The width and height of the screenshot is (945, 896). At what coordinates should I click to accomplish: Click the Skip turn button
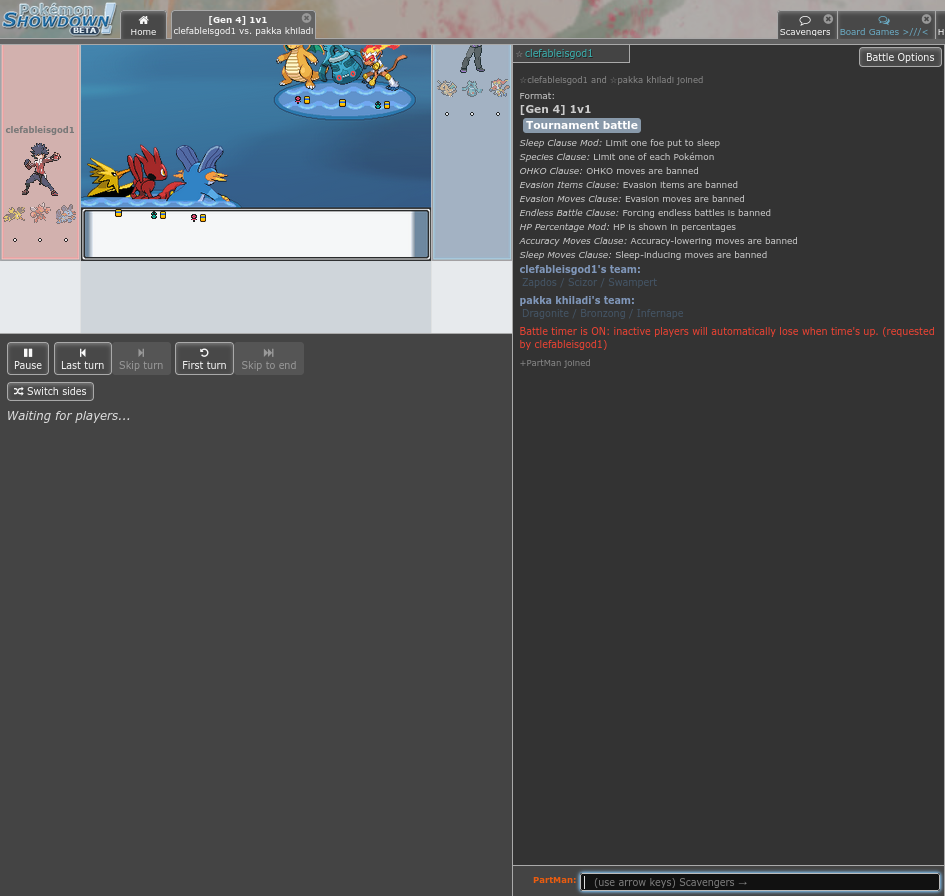(141, 359)
